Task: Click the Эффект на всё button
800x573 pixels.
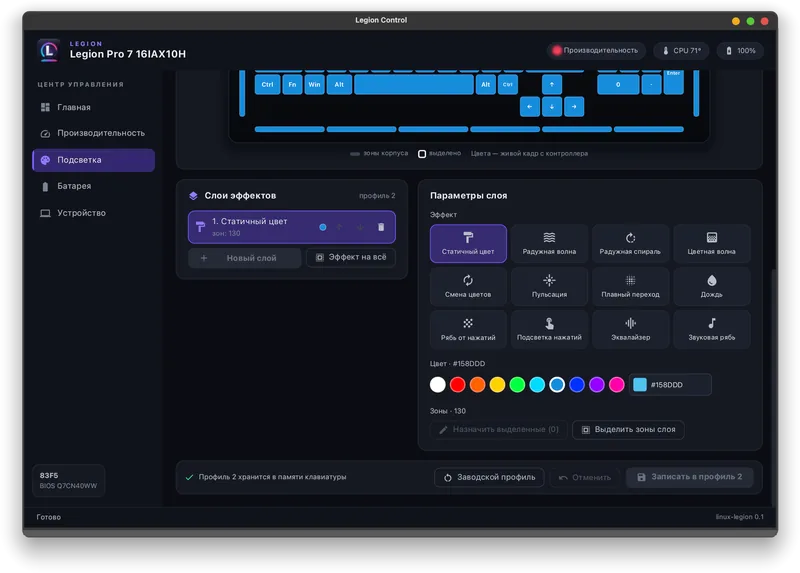Action: 351,257
